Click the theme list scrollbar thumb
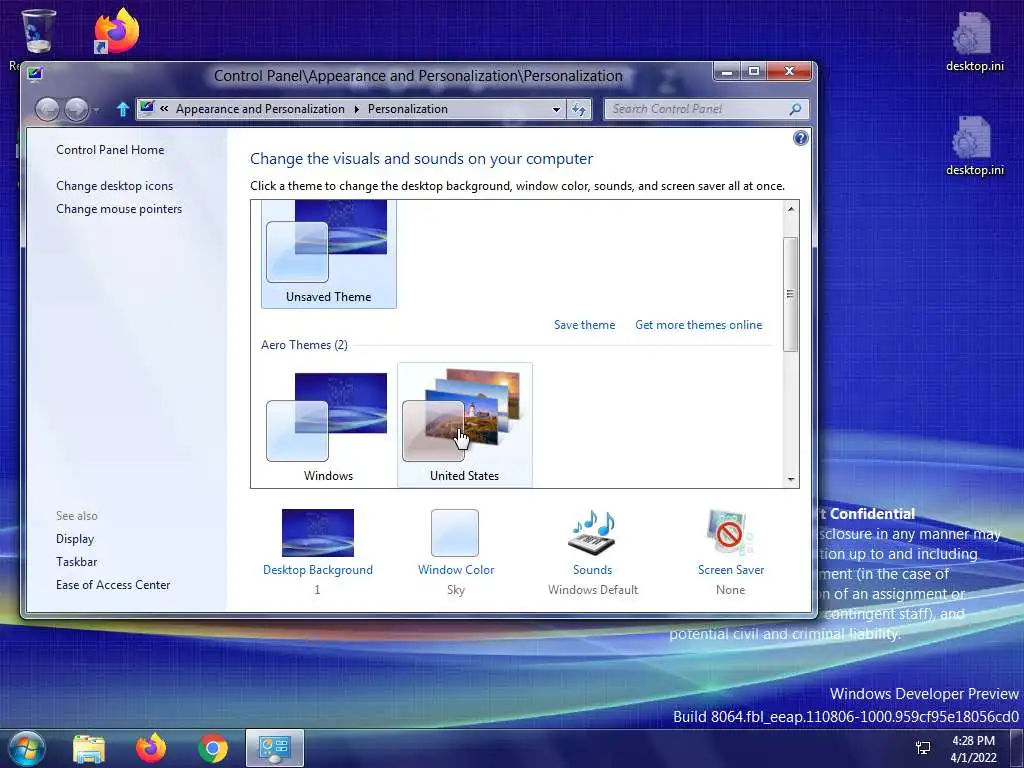Screen dimensions: 1024x768 click(791, 294)
